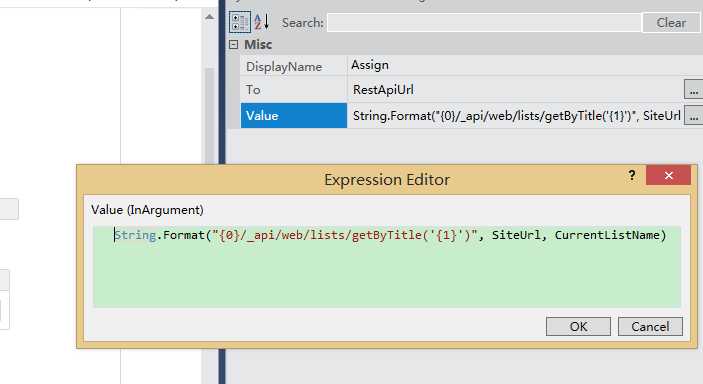Viewport: 703px width, 384px height.
Task: Click the left pane vertical scrollbar thumb
Action: click(x=209, y=116)
